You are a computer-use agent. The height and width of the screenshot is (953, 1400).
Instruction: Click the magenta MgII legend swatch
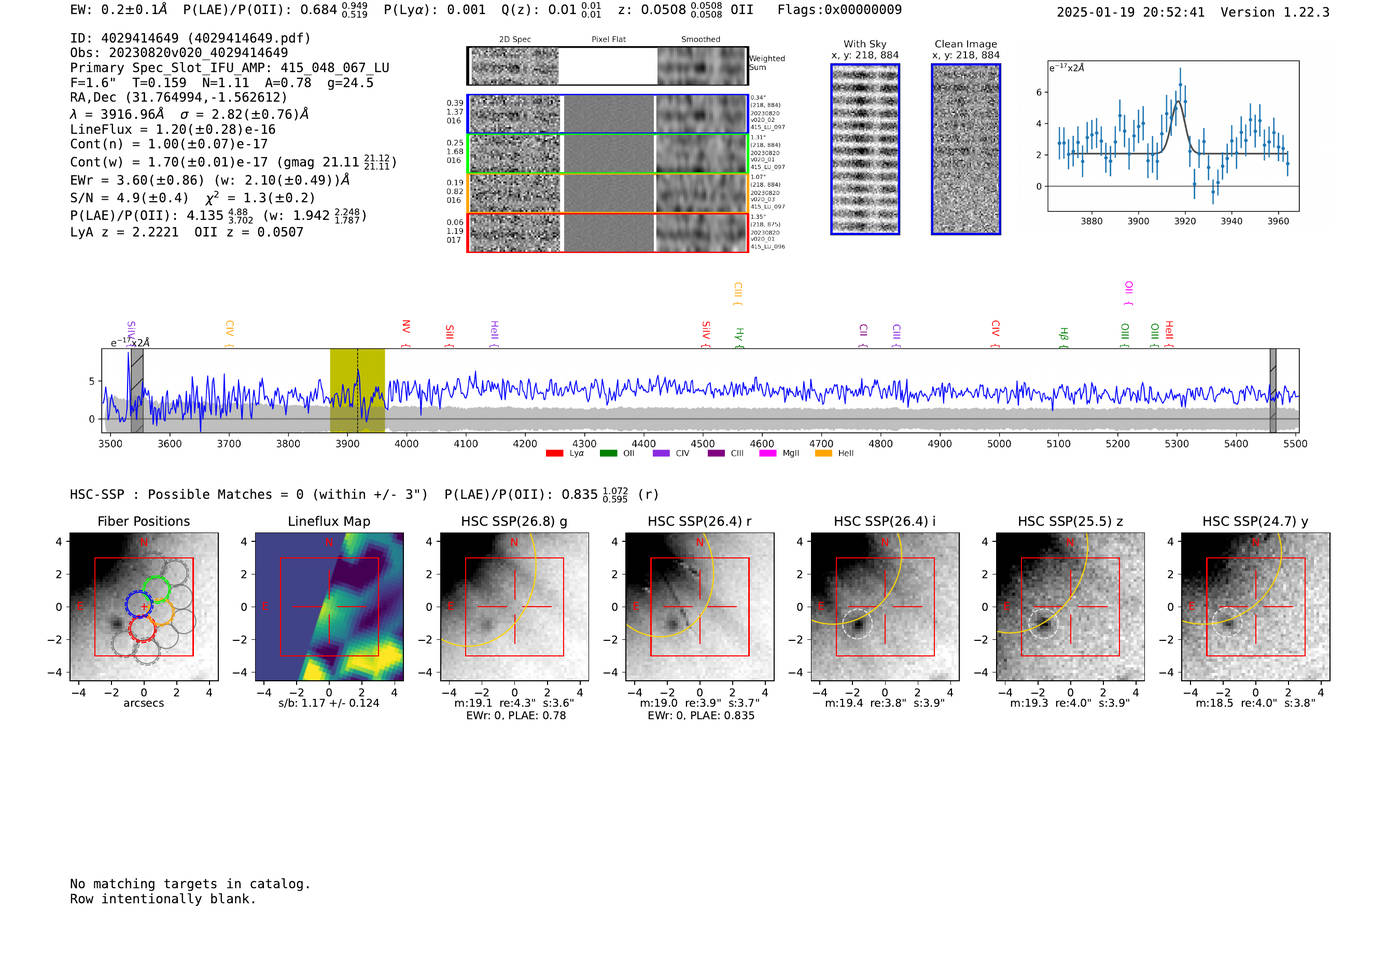768,453
